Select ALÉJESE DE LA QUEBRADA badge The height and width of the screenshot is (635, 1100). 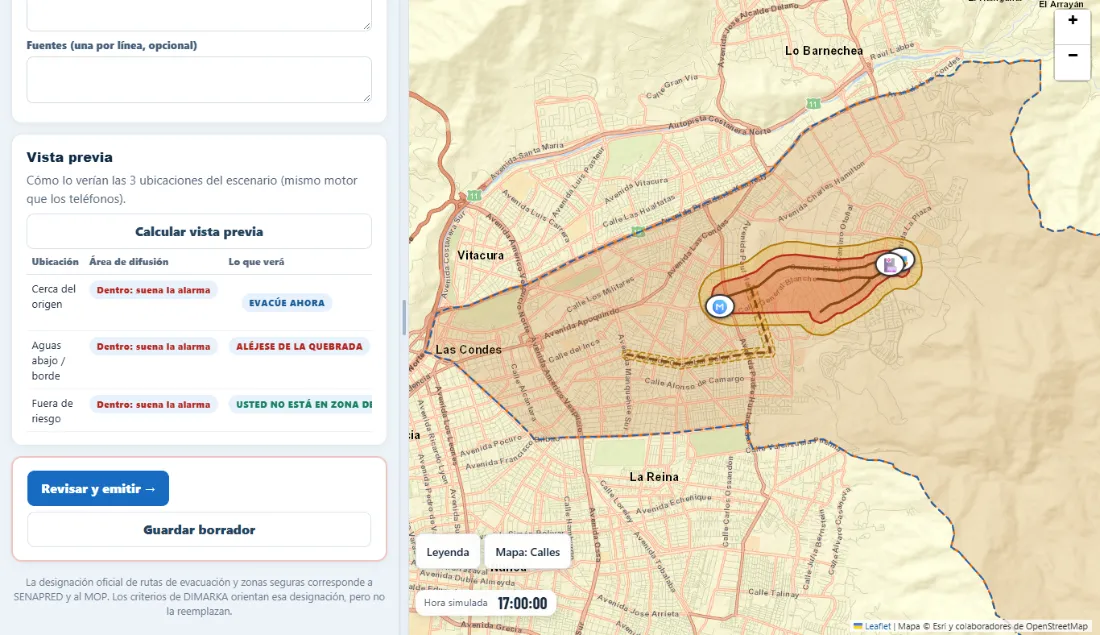300,347
